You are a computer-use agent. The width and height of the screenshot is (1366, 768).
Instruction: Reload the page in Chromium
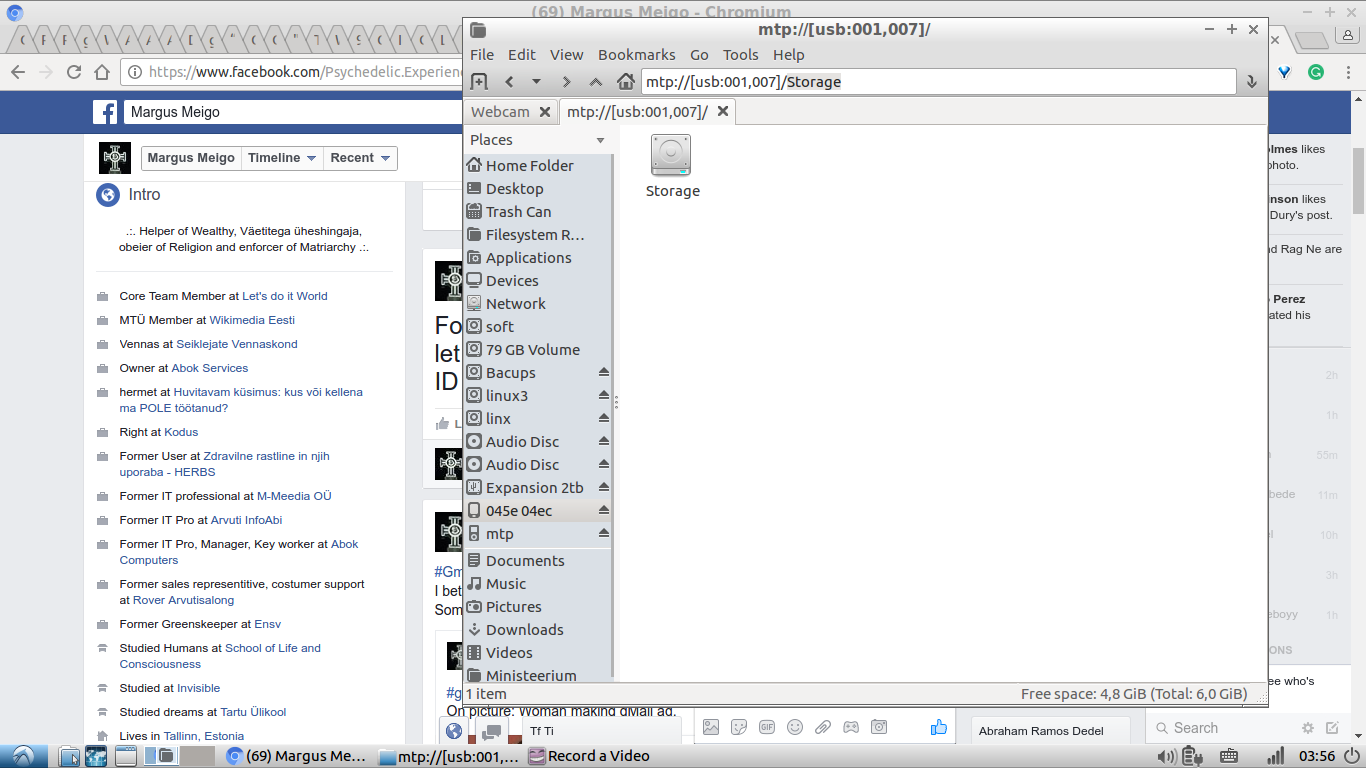pos(74,72)
